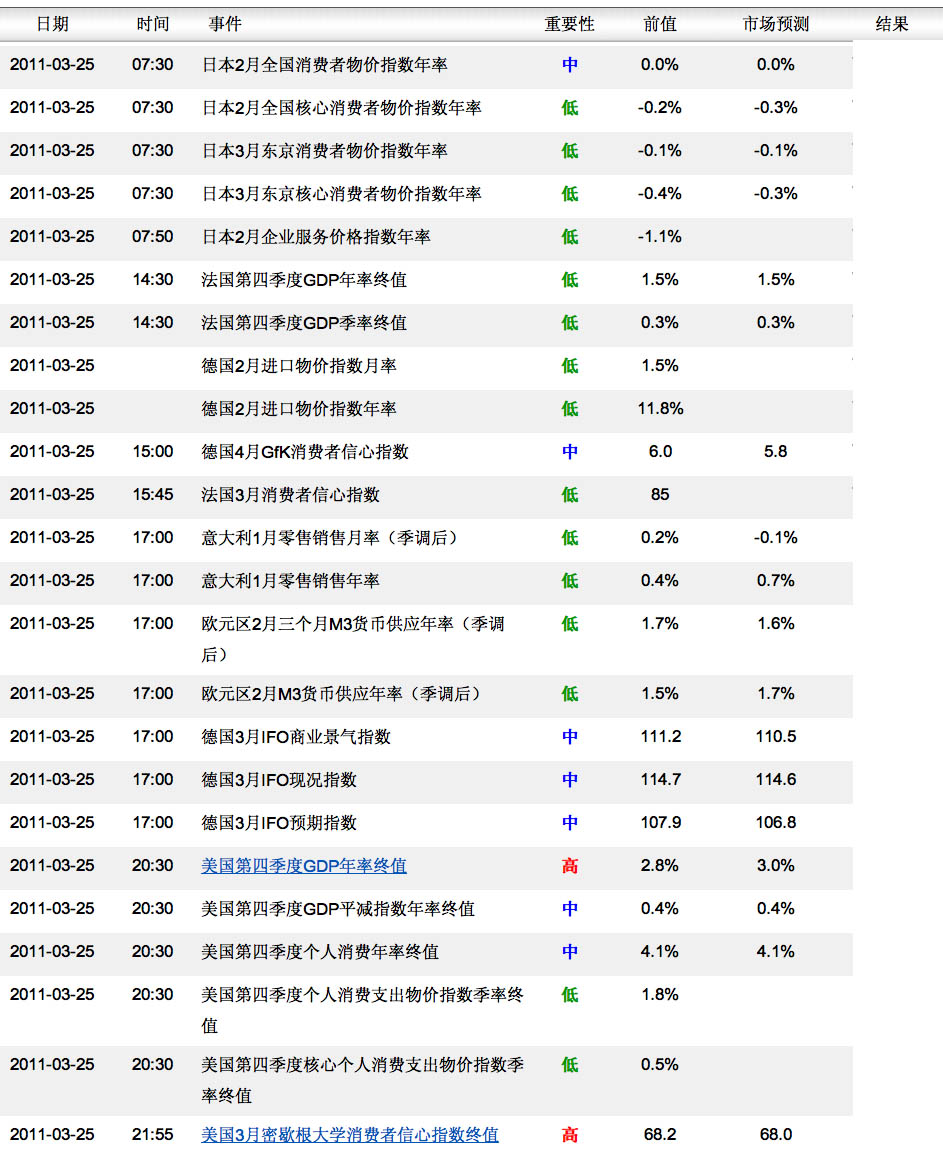Select 法国3月消费者信心指数 event text
Image resolution: width=943 pixels, height=1163 pixels.
(290, 495)
